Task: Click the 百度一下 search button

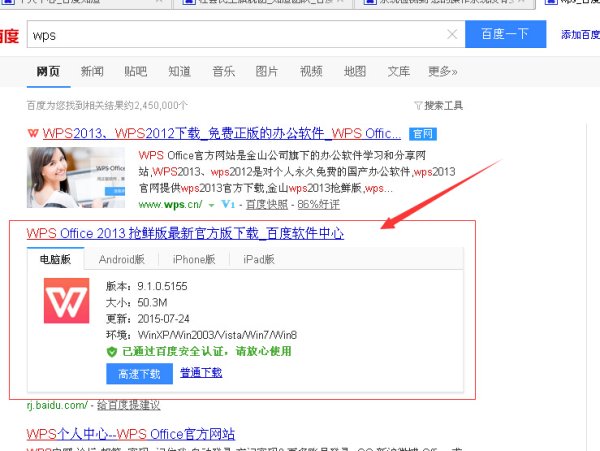Action: 505,34
